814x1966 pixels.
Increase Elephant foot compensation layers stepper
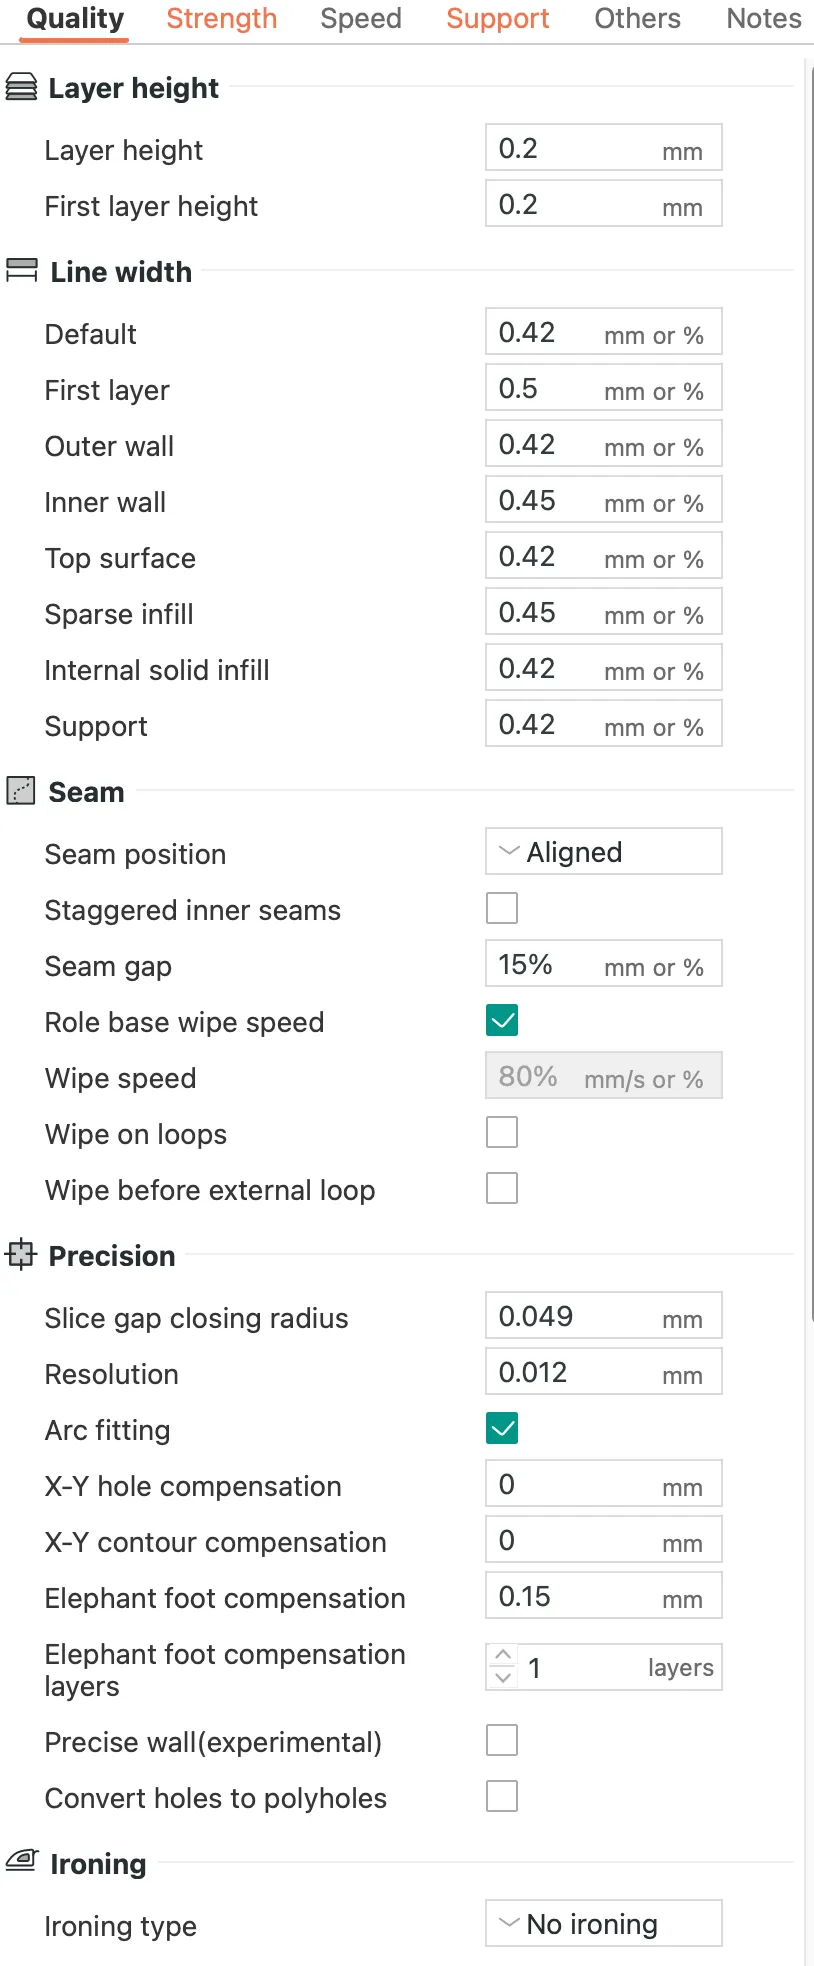[503, 1656]
